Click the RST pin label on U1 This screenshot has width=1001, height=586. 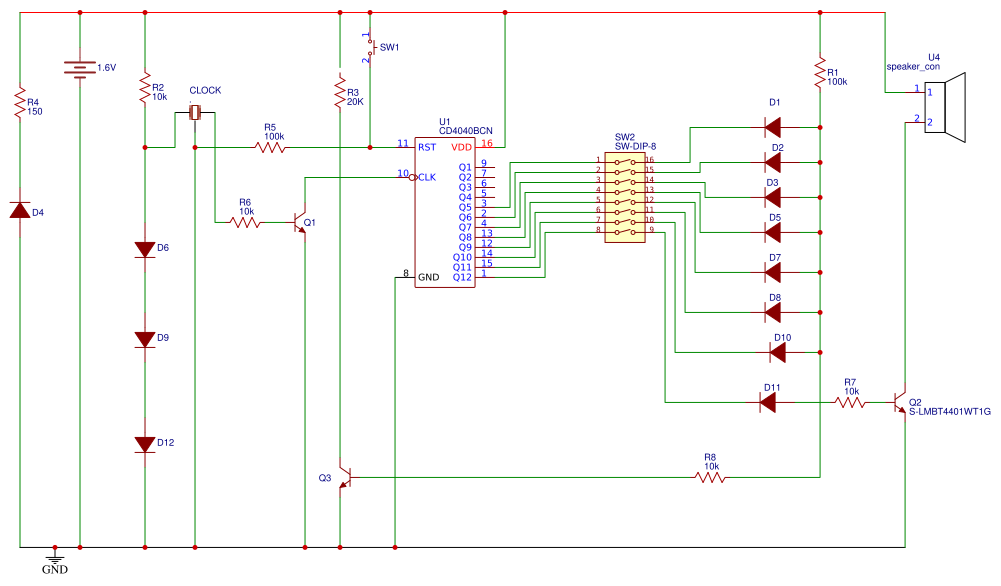tap(427, 147)
